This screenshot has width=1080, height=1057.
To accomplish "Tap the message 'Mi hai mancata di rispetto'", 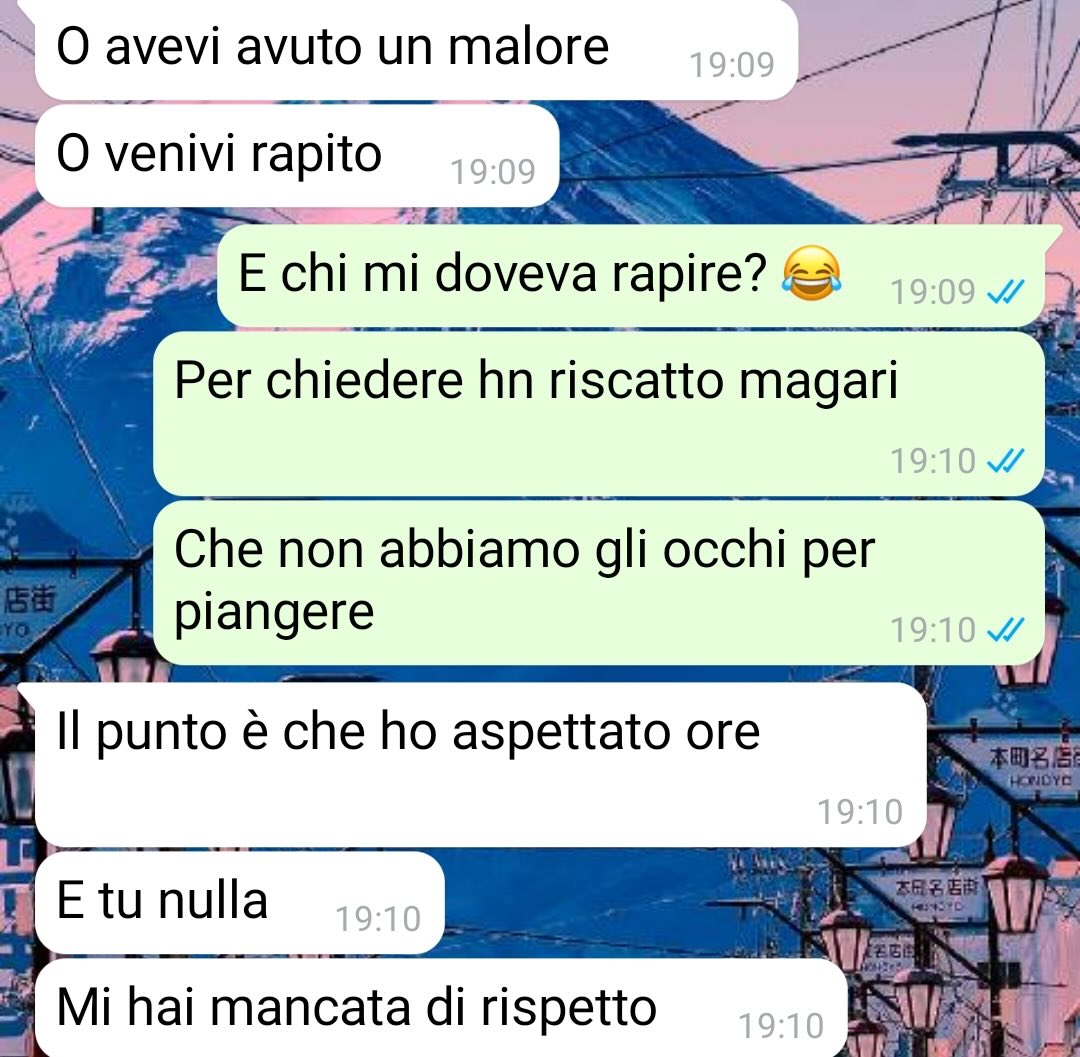I will click(x=441, y=1007).
